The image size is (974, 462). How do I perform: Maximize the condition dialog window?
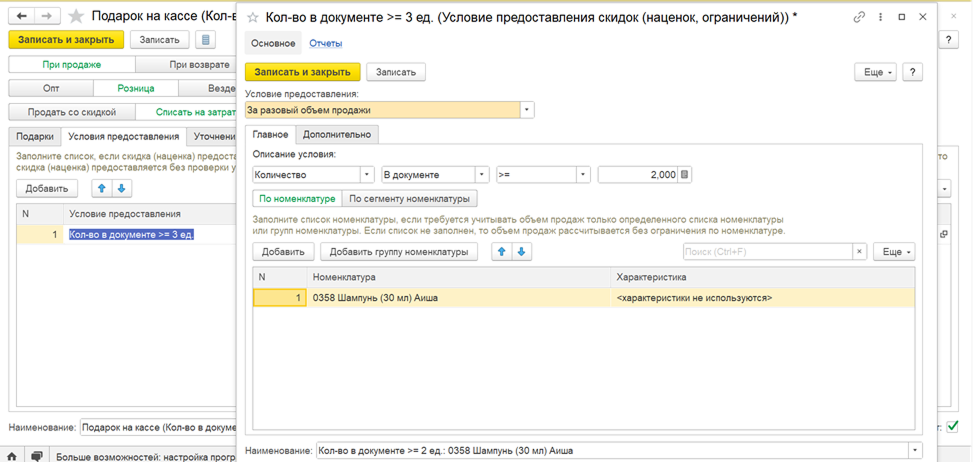tap(902, 17)
